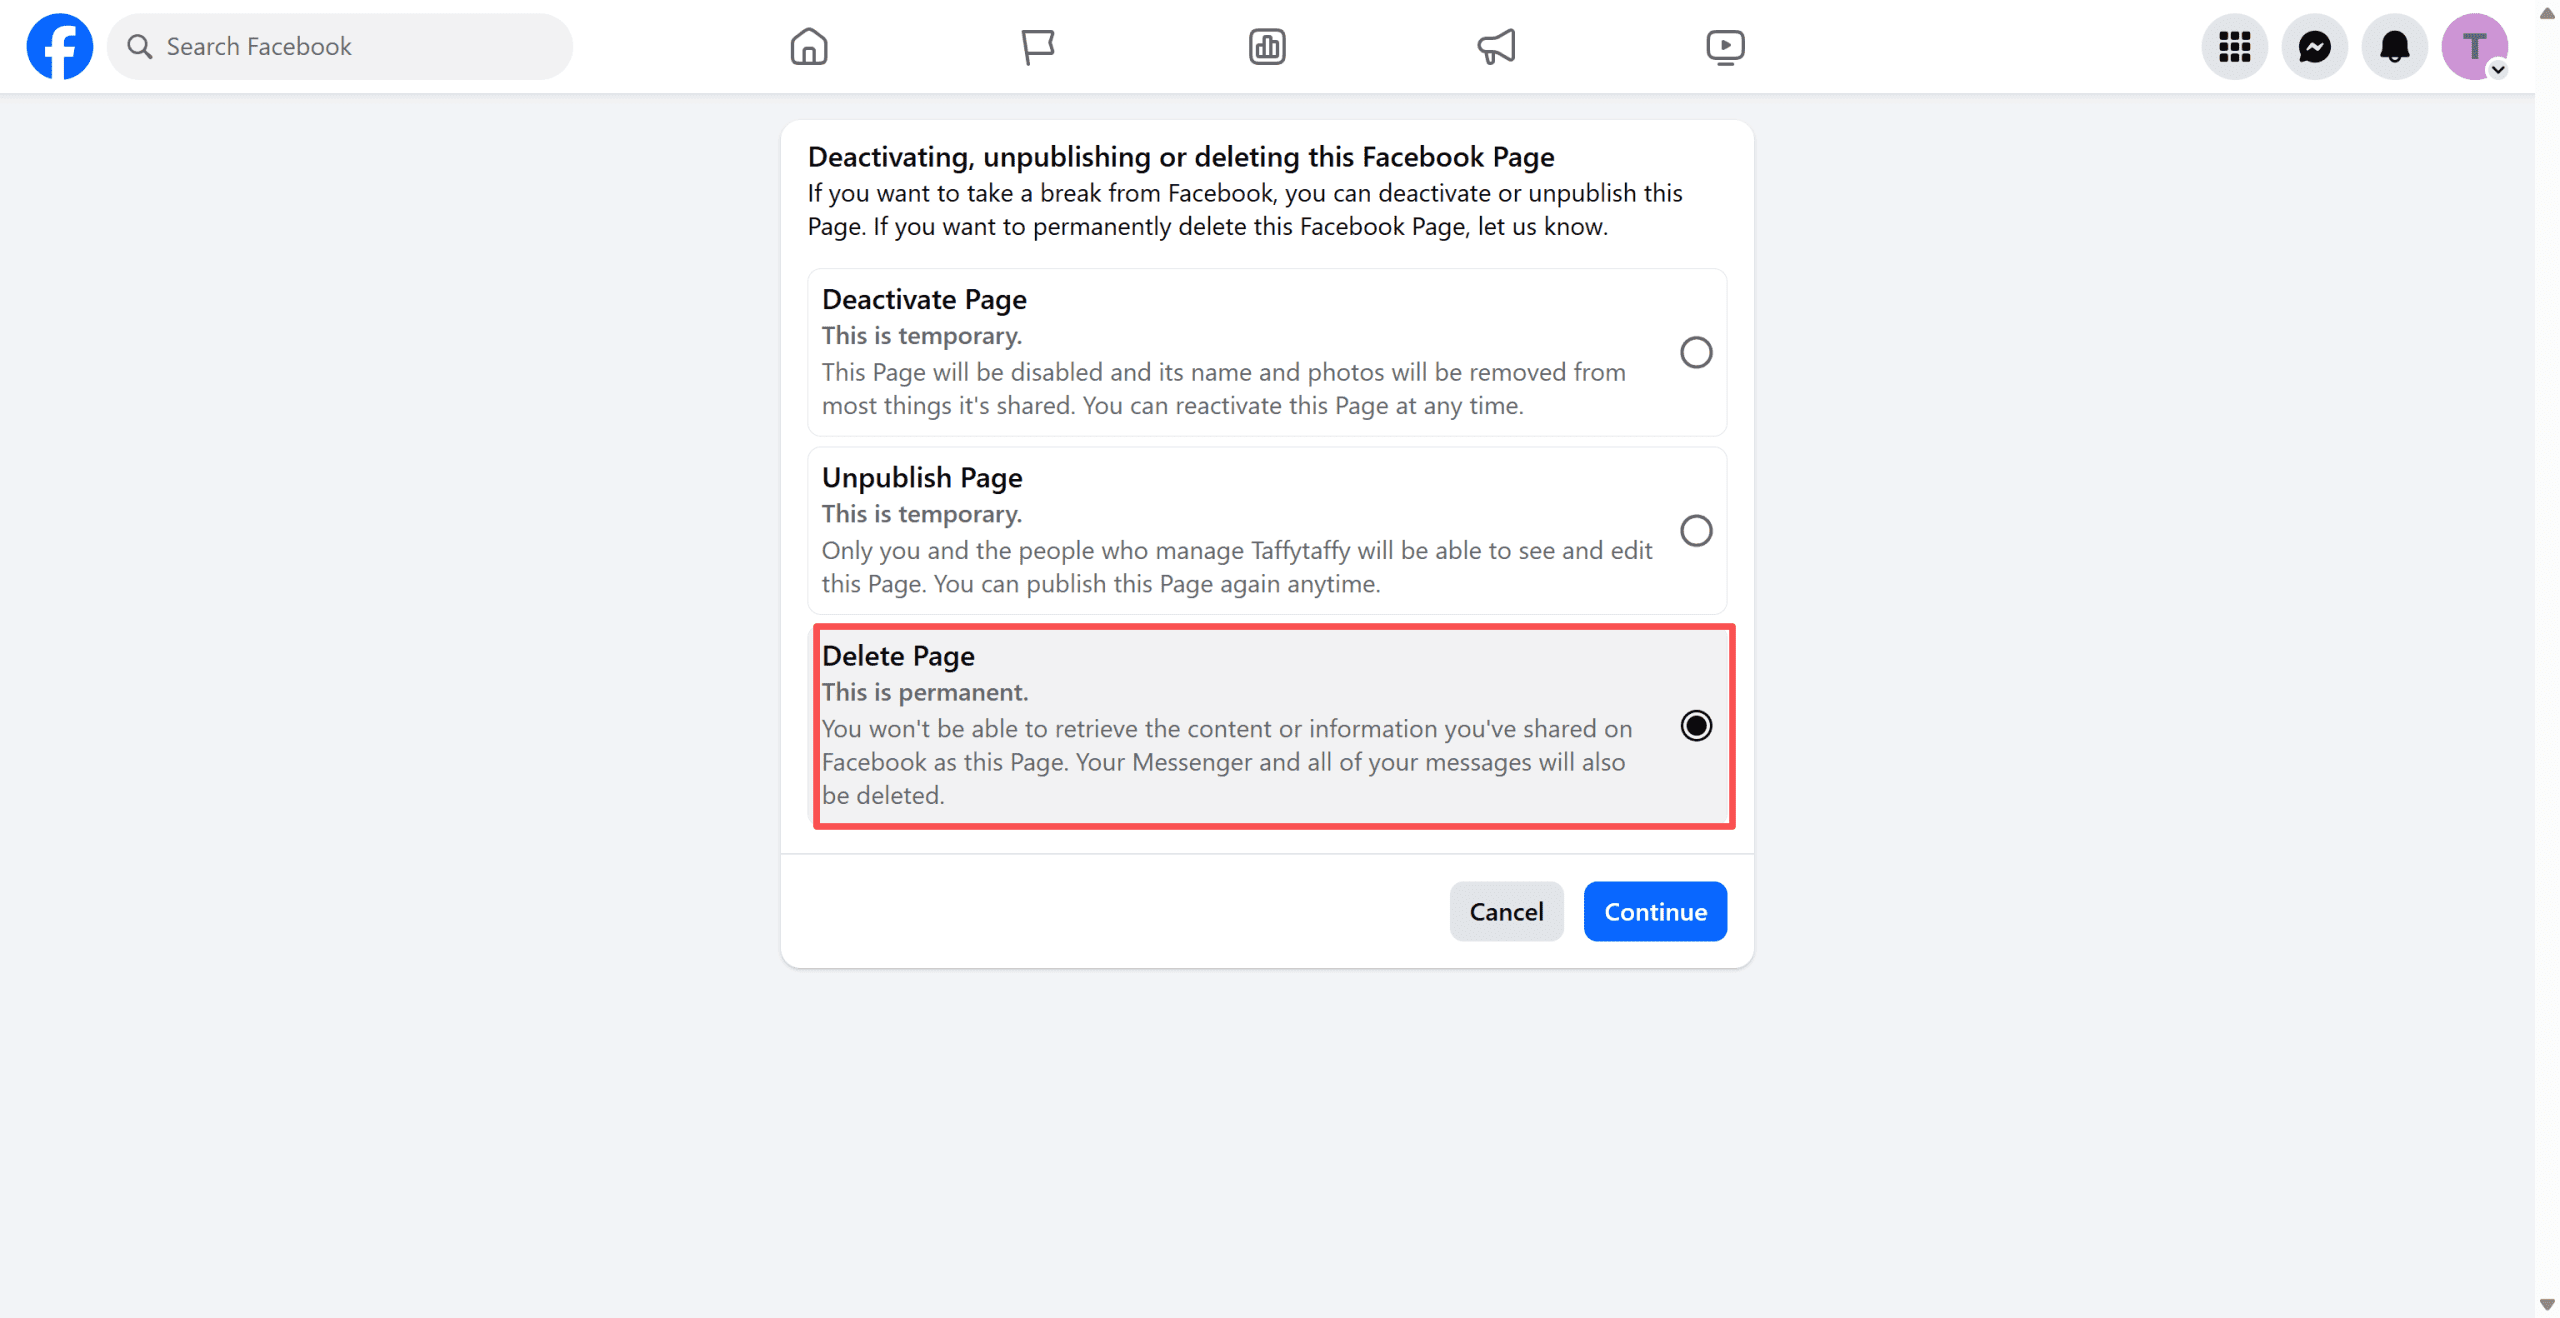Click the Delete Page option title

pos(898,656)
